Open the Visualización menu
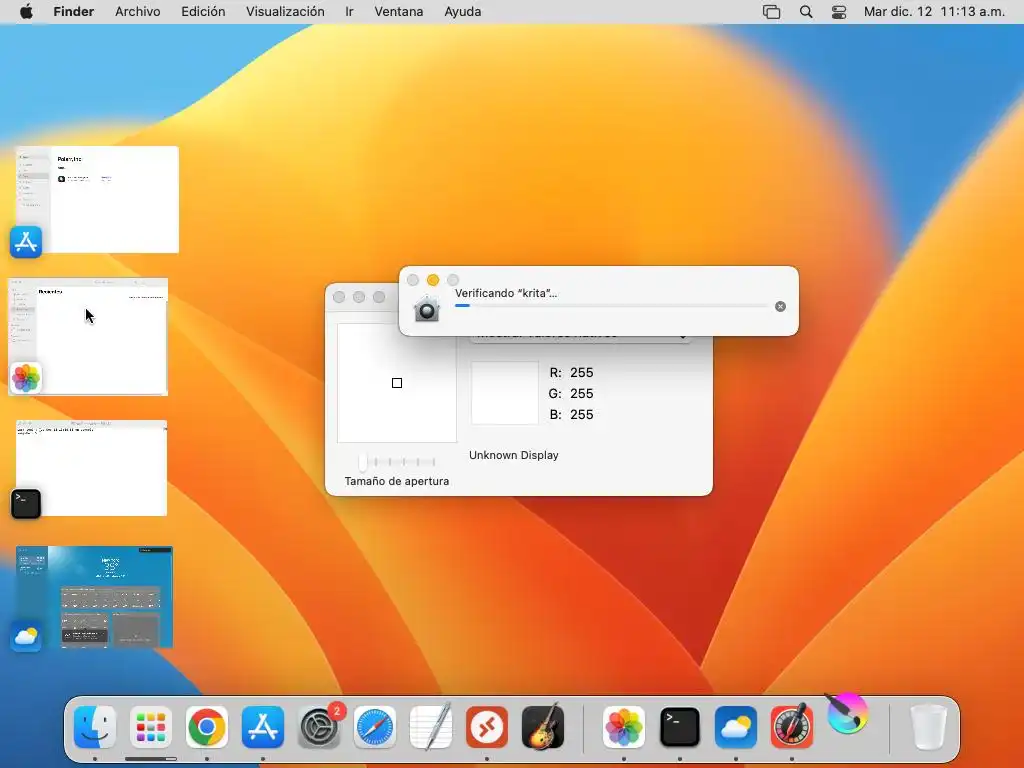 point(285,12)
